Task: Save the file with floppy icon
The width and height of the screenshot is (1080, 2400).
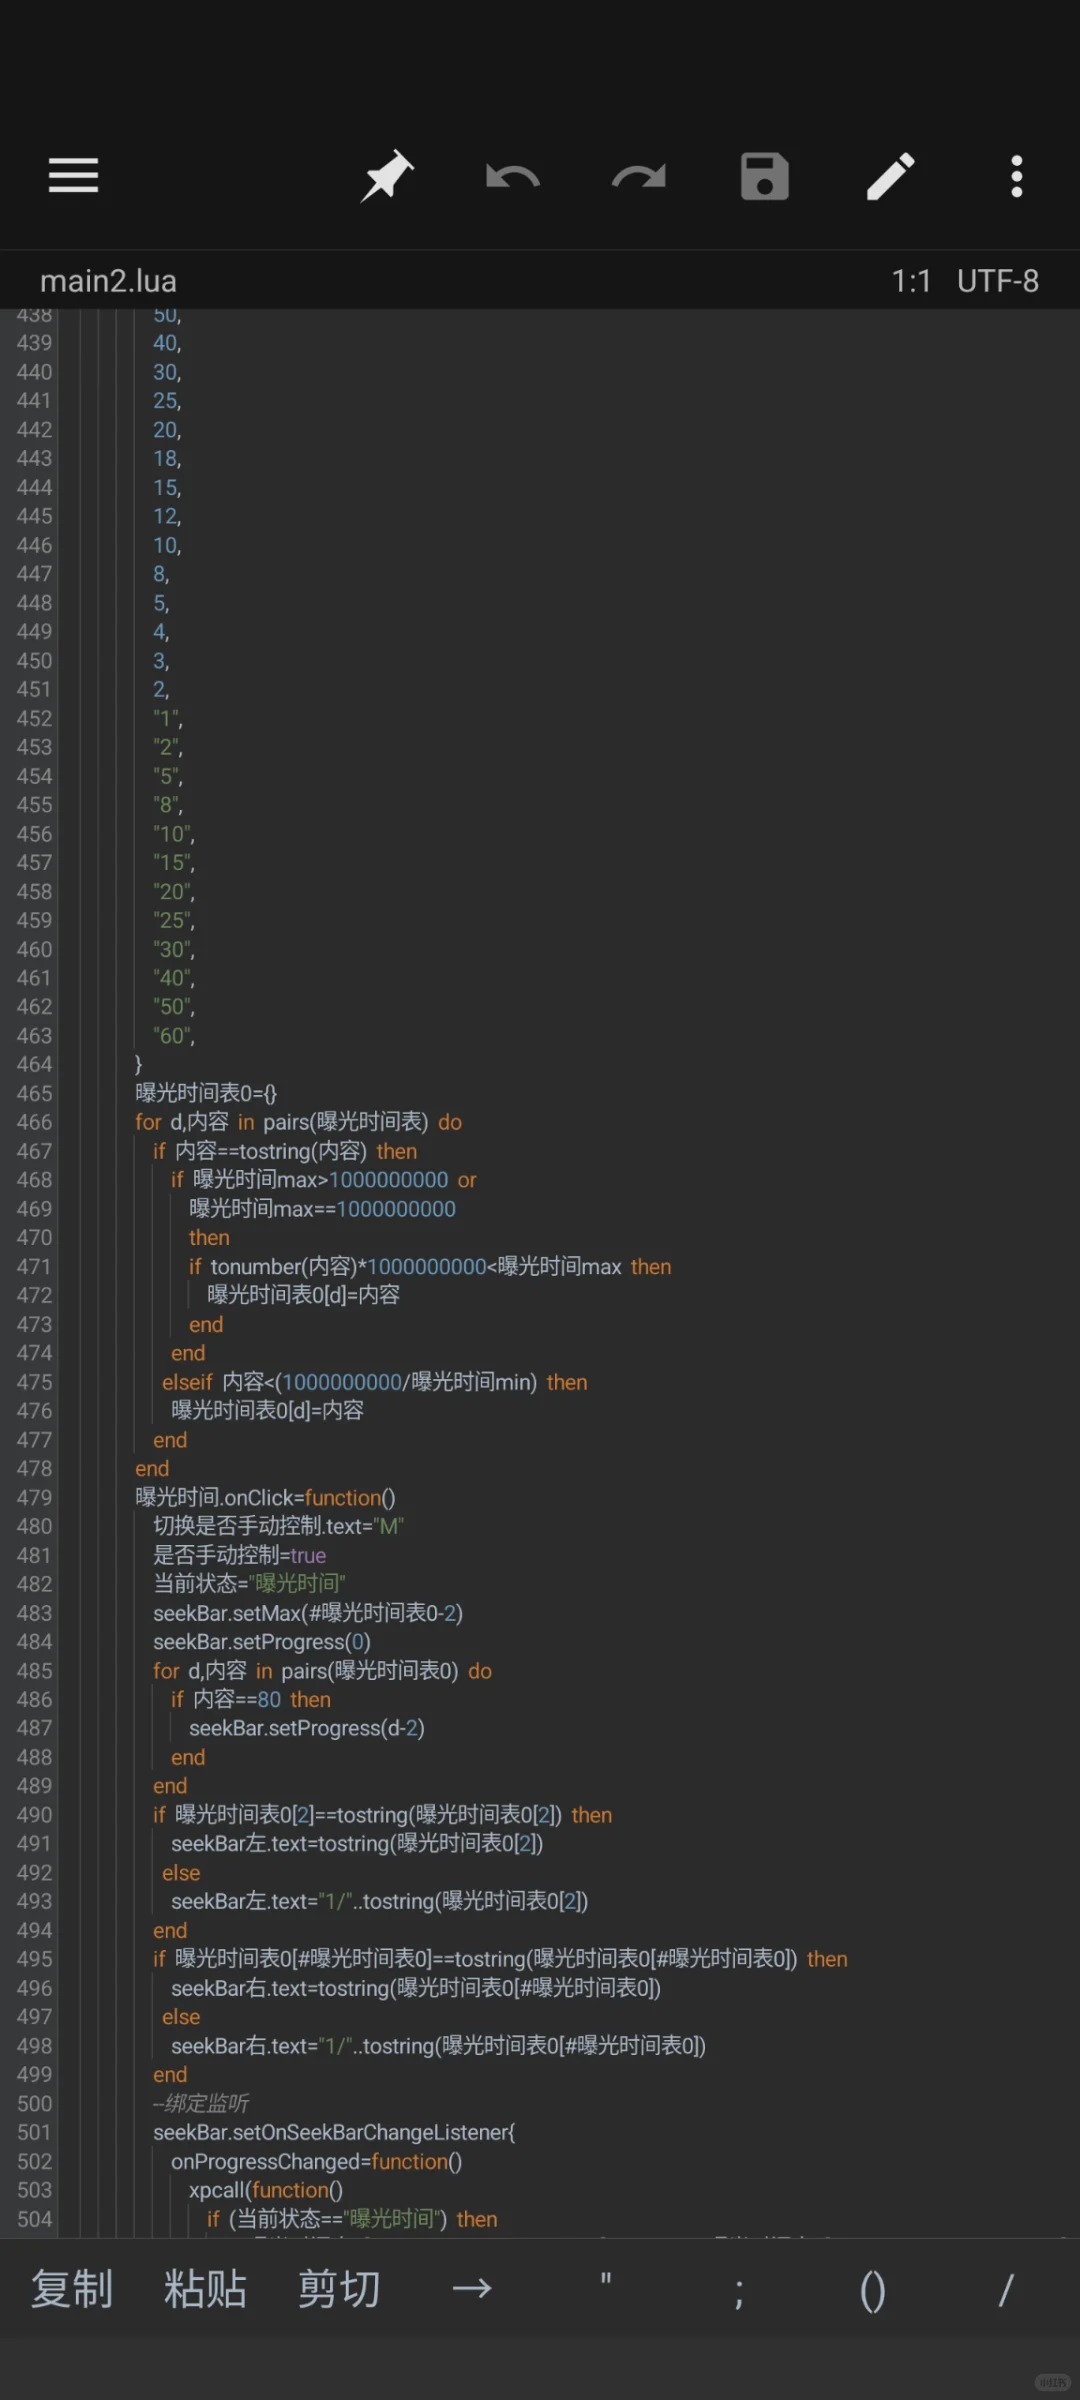Action: pos(765,176)
